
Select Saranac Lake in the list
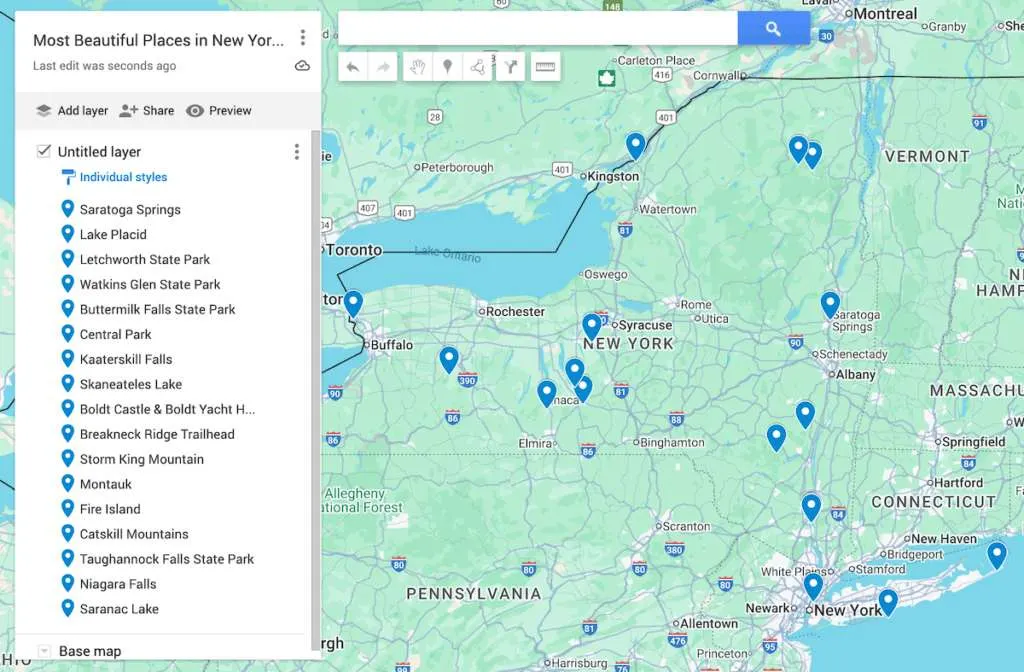(119, 609)
